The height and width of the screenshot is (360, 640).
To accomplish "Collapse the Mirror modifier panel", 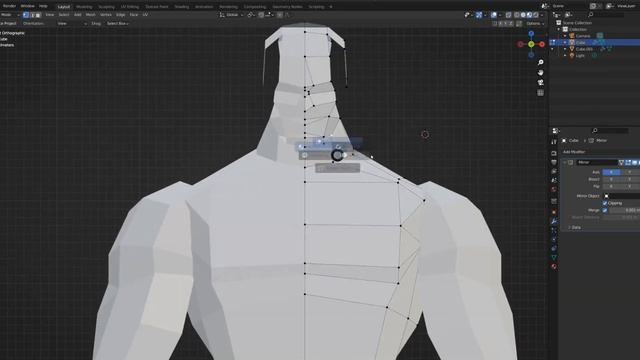I will [x=565, y=162].
